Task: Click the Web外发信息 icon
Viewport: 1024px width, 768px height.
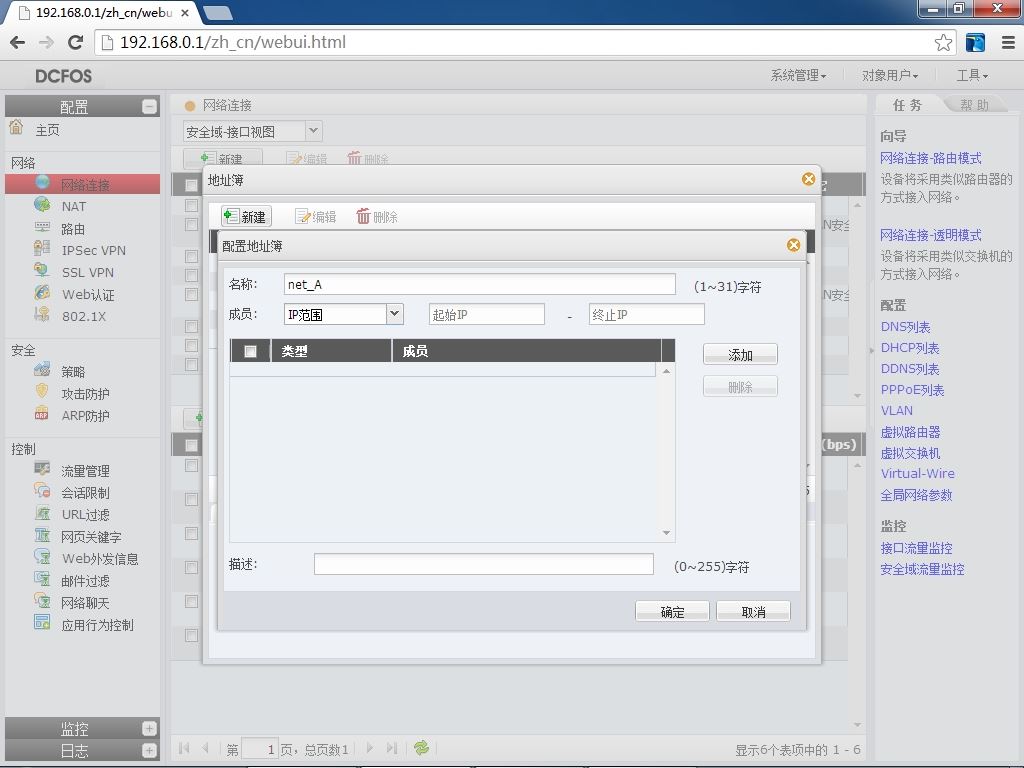Action: (42, 557)
